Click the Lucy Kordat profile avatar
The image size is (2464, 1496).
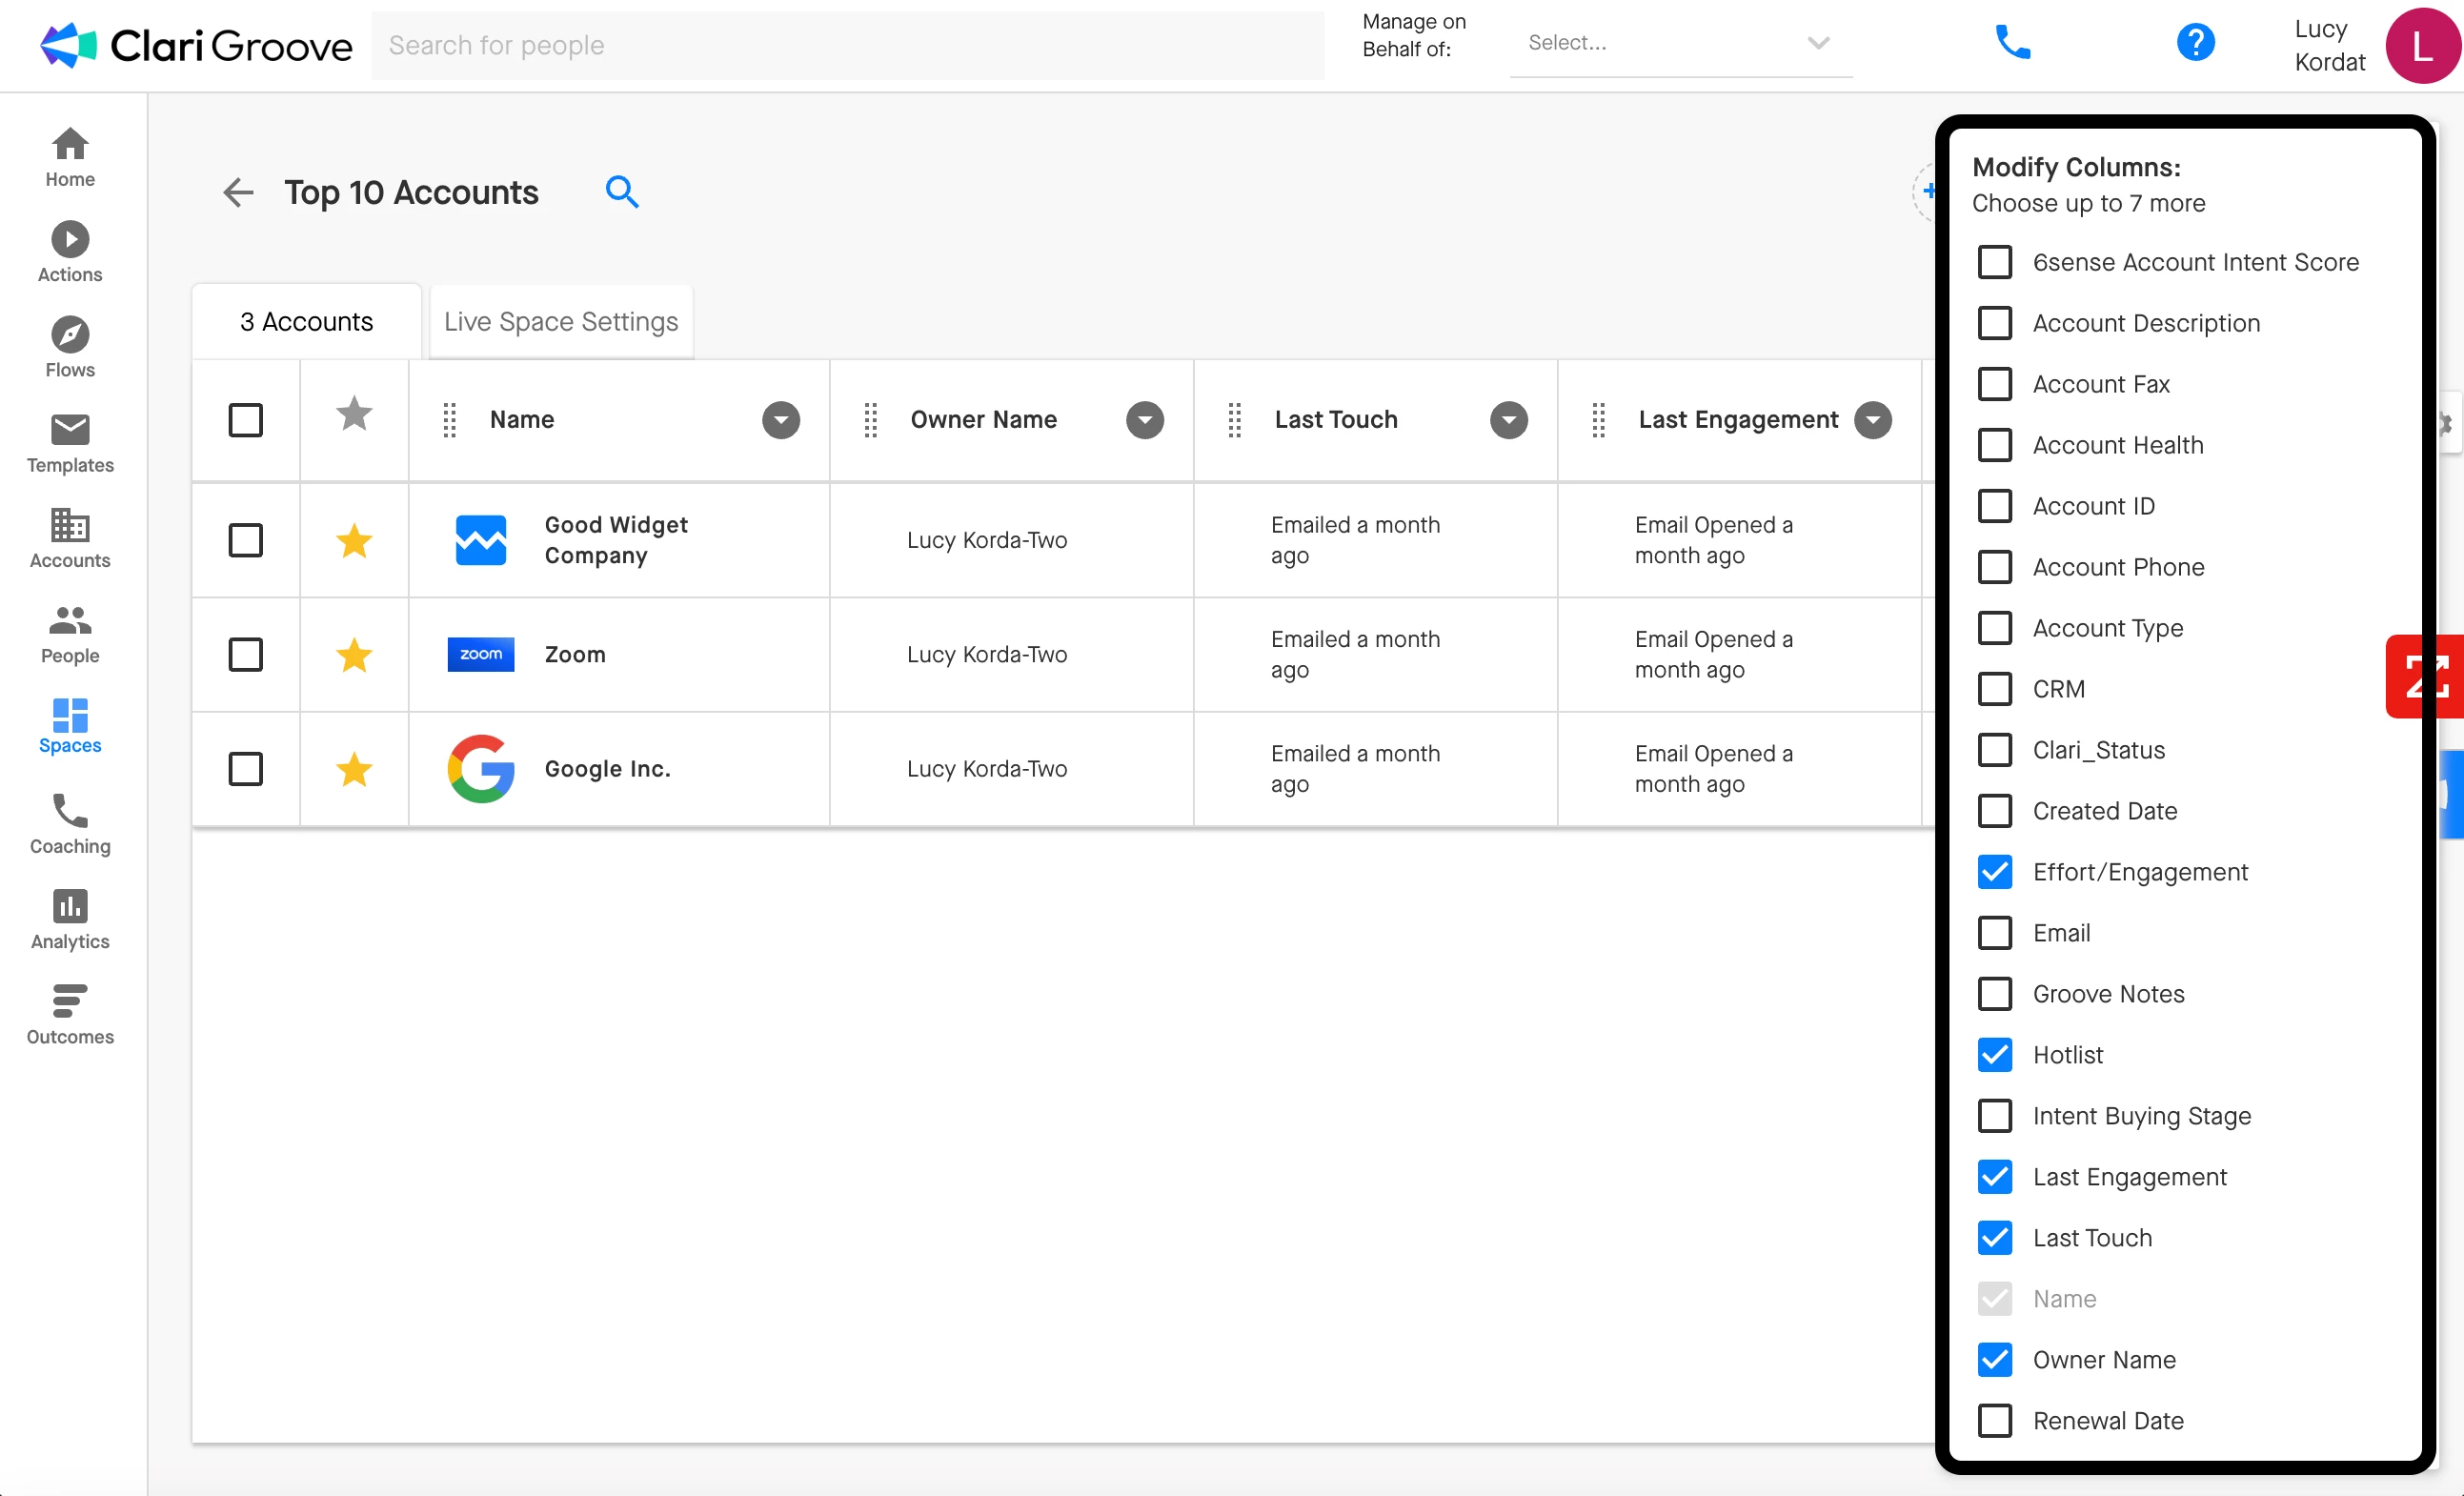(2421, 46)
